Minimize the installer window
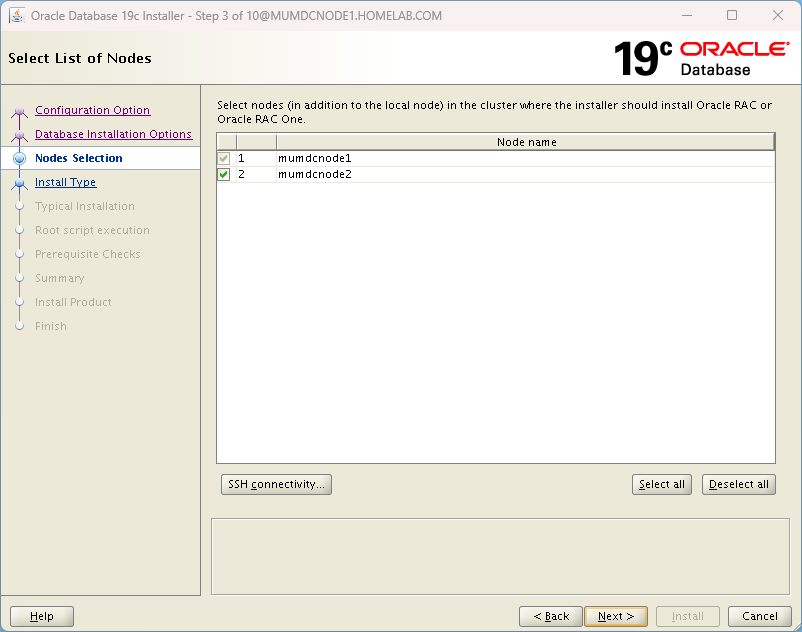The image size is (802, 632). pyautogui.click(x=686, y=16)
